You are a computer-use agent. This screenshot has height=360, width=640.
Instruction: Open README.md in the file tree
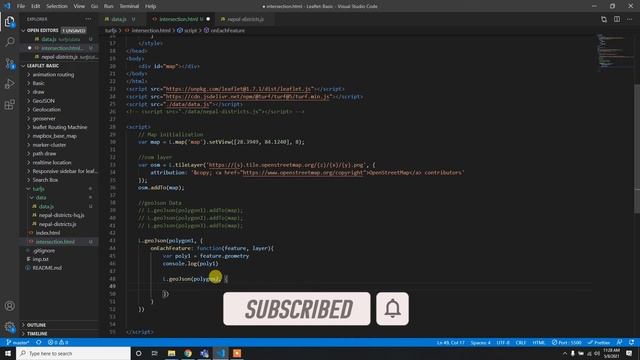[x=47, y=268]
